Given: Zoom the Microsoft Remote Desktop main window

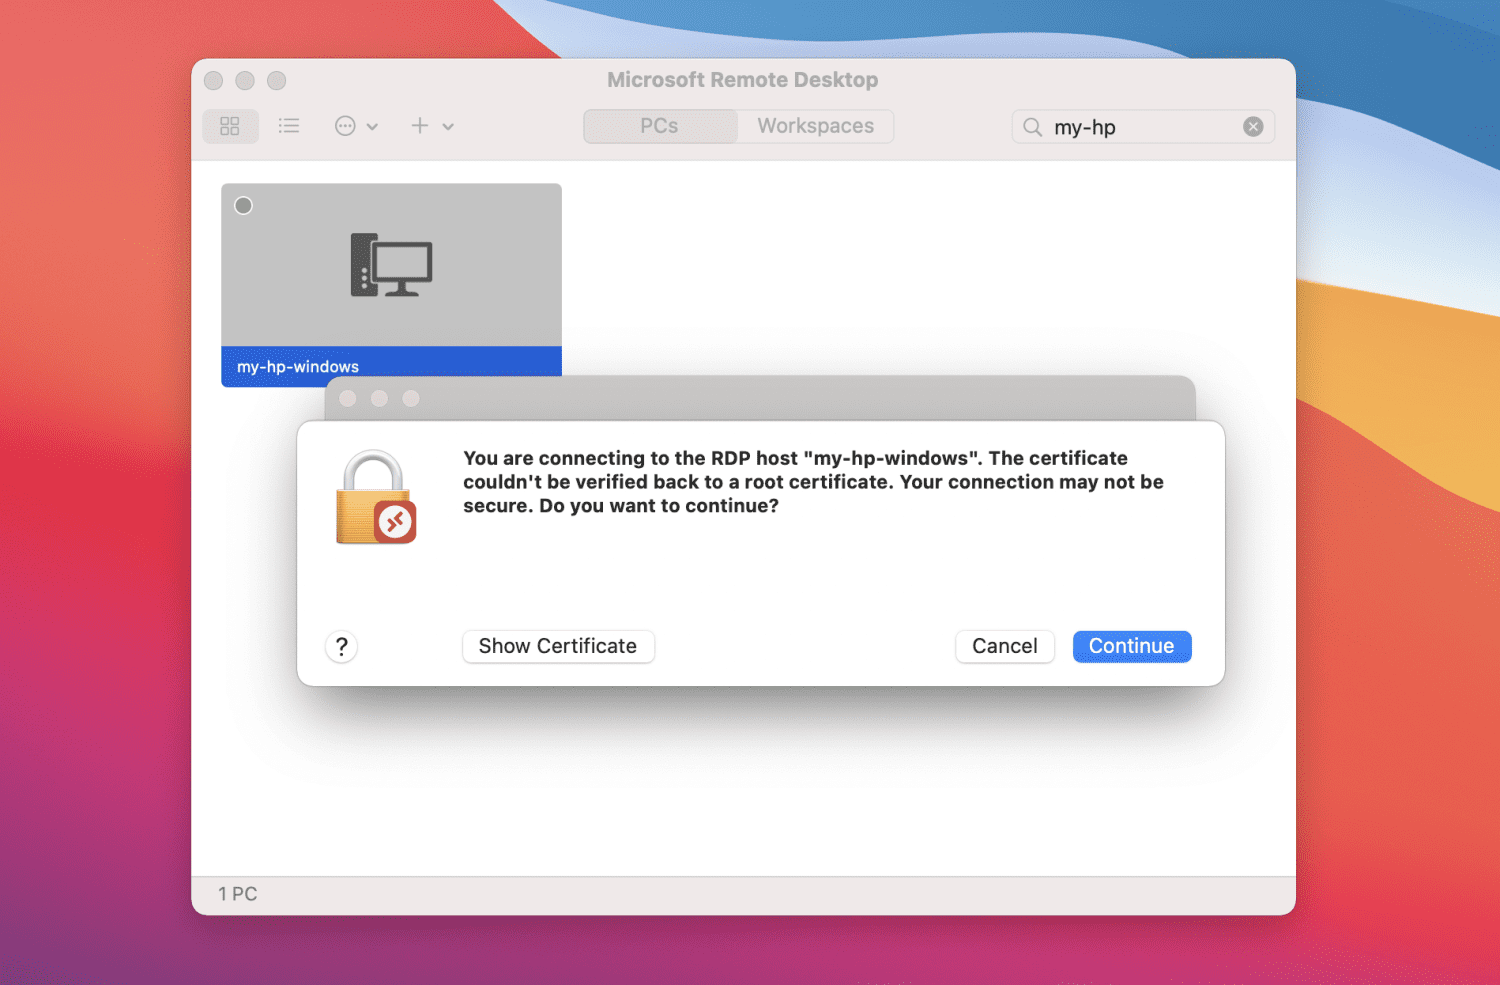Looking at the screenshot, I should click(277, 80).
